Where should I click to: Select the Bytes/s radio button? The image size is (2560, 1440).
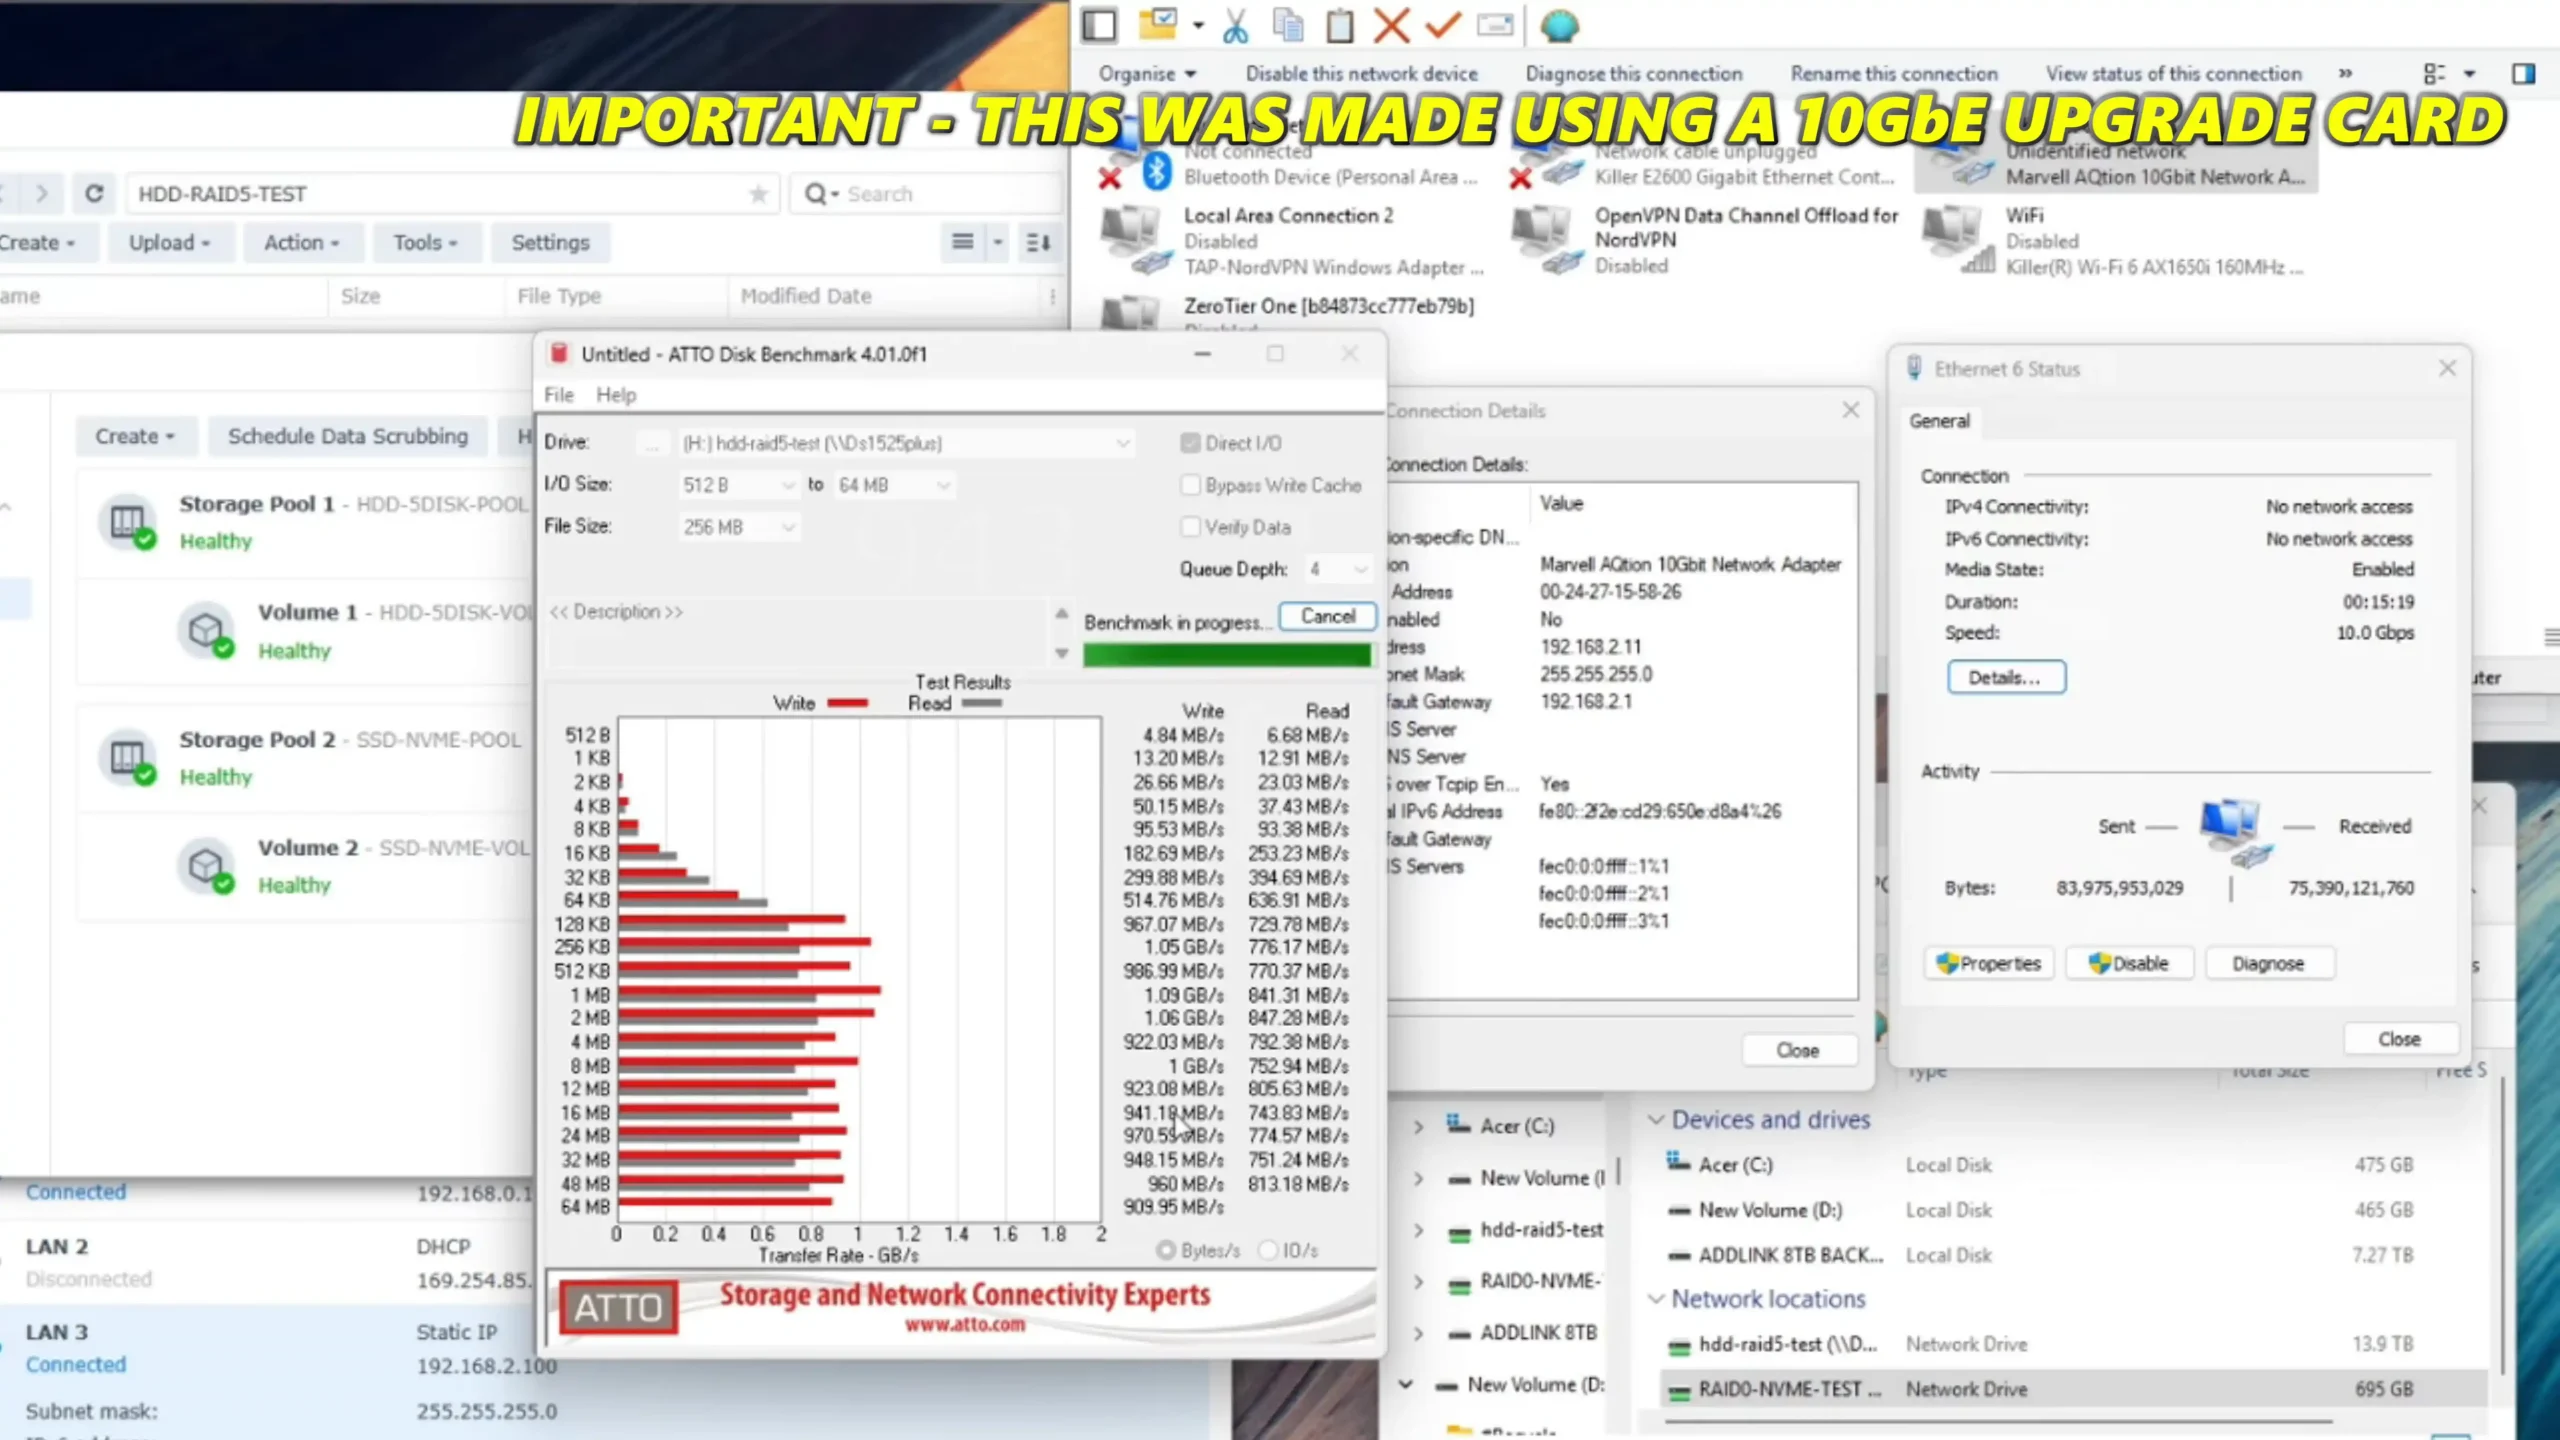(1166, 1250)
